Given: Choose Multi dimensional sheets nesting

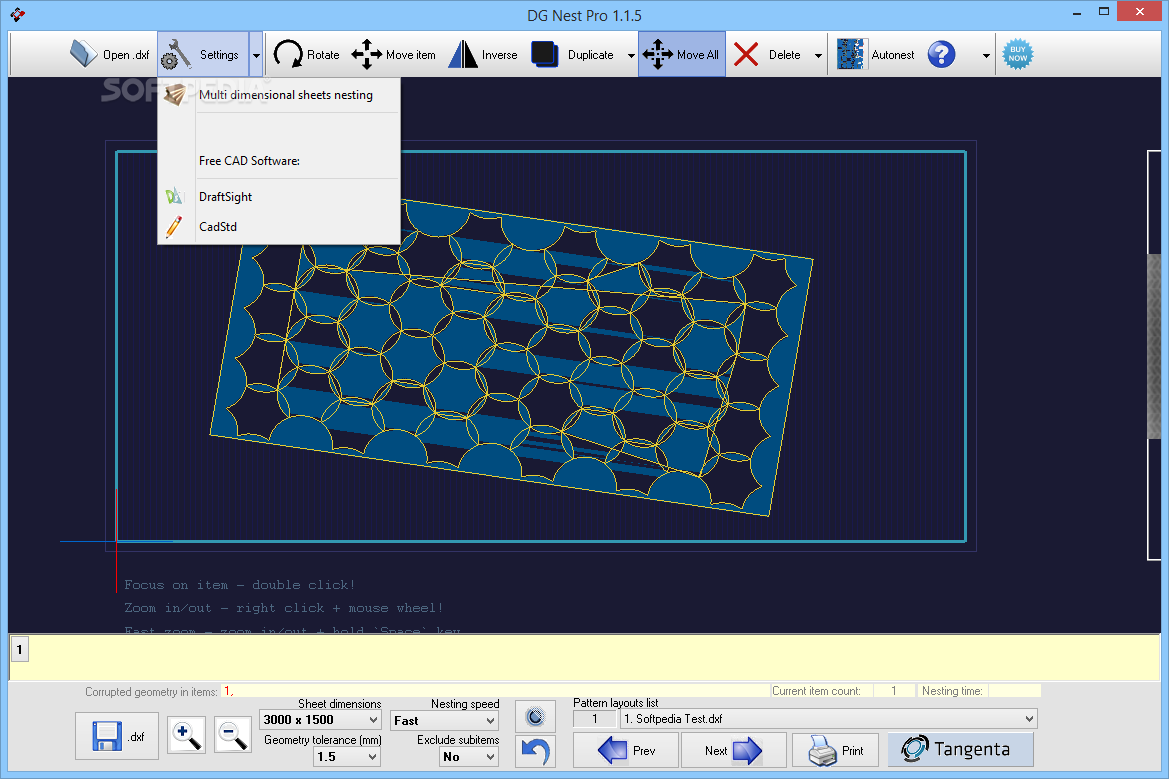Looking at the screenshot, I should pyautogui.click(x=279, y=95).
